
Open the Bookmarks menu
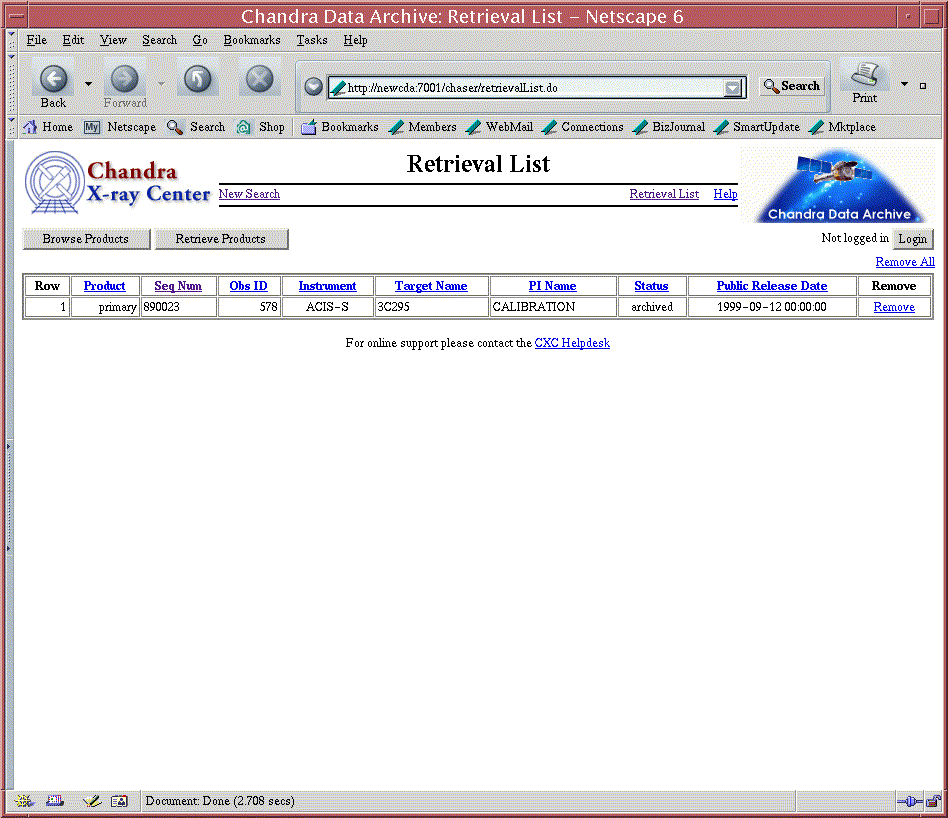coord(252,40)
